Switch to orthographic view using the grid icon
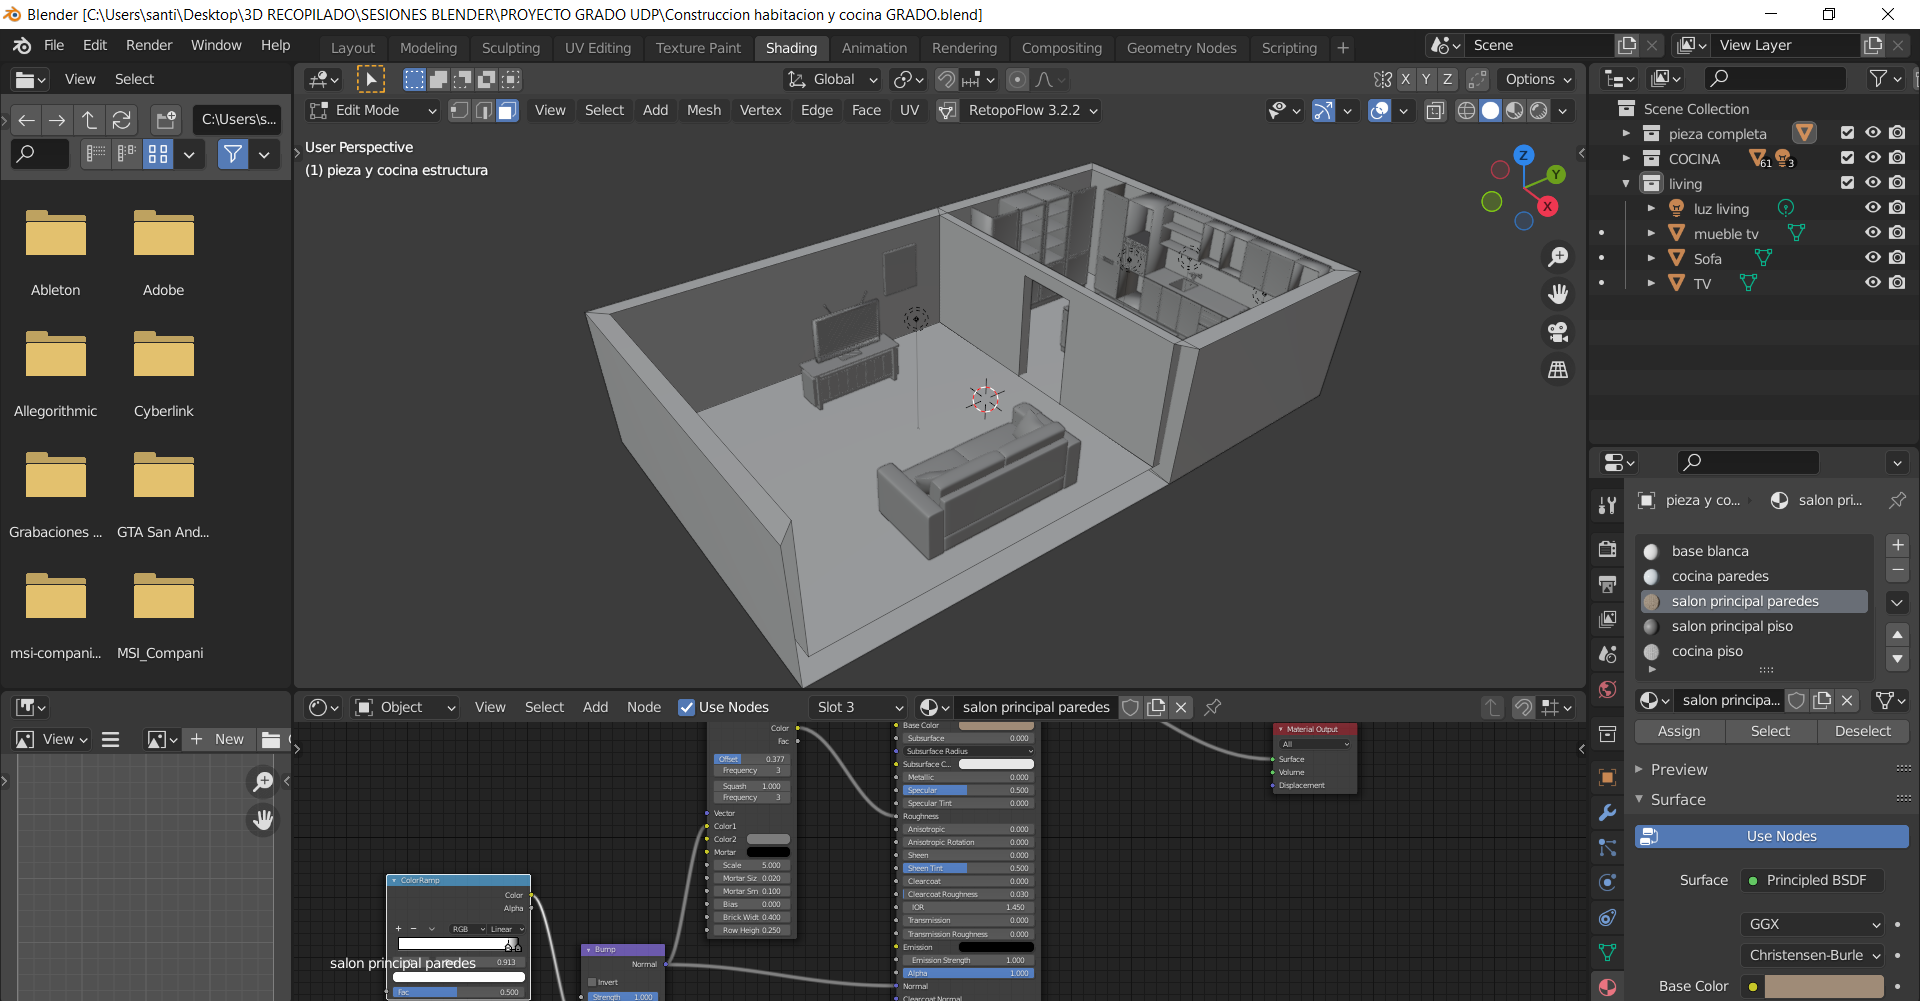This screenshot has height=1001, width=1920. click(x=1558, y=370)
